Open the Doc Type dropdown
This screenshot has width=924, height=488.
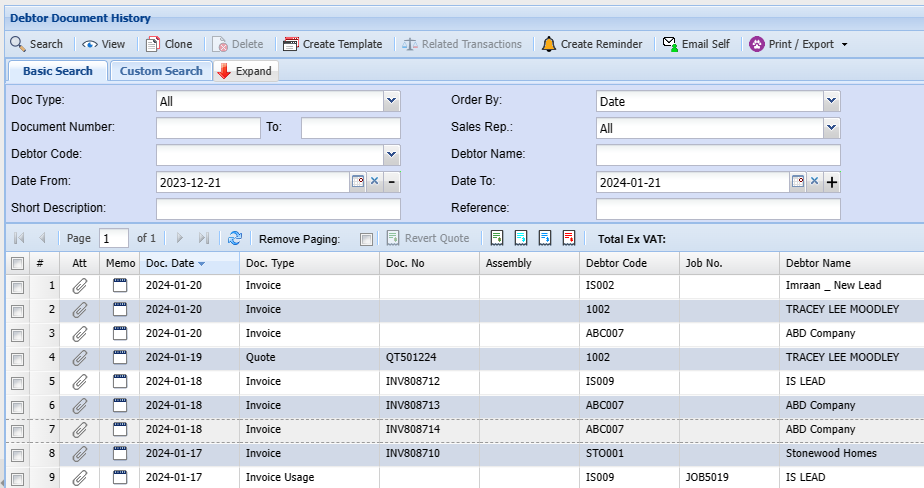[392, 101]
